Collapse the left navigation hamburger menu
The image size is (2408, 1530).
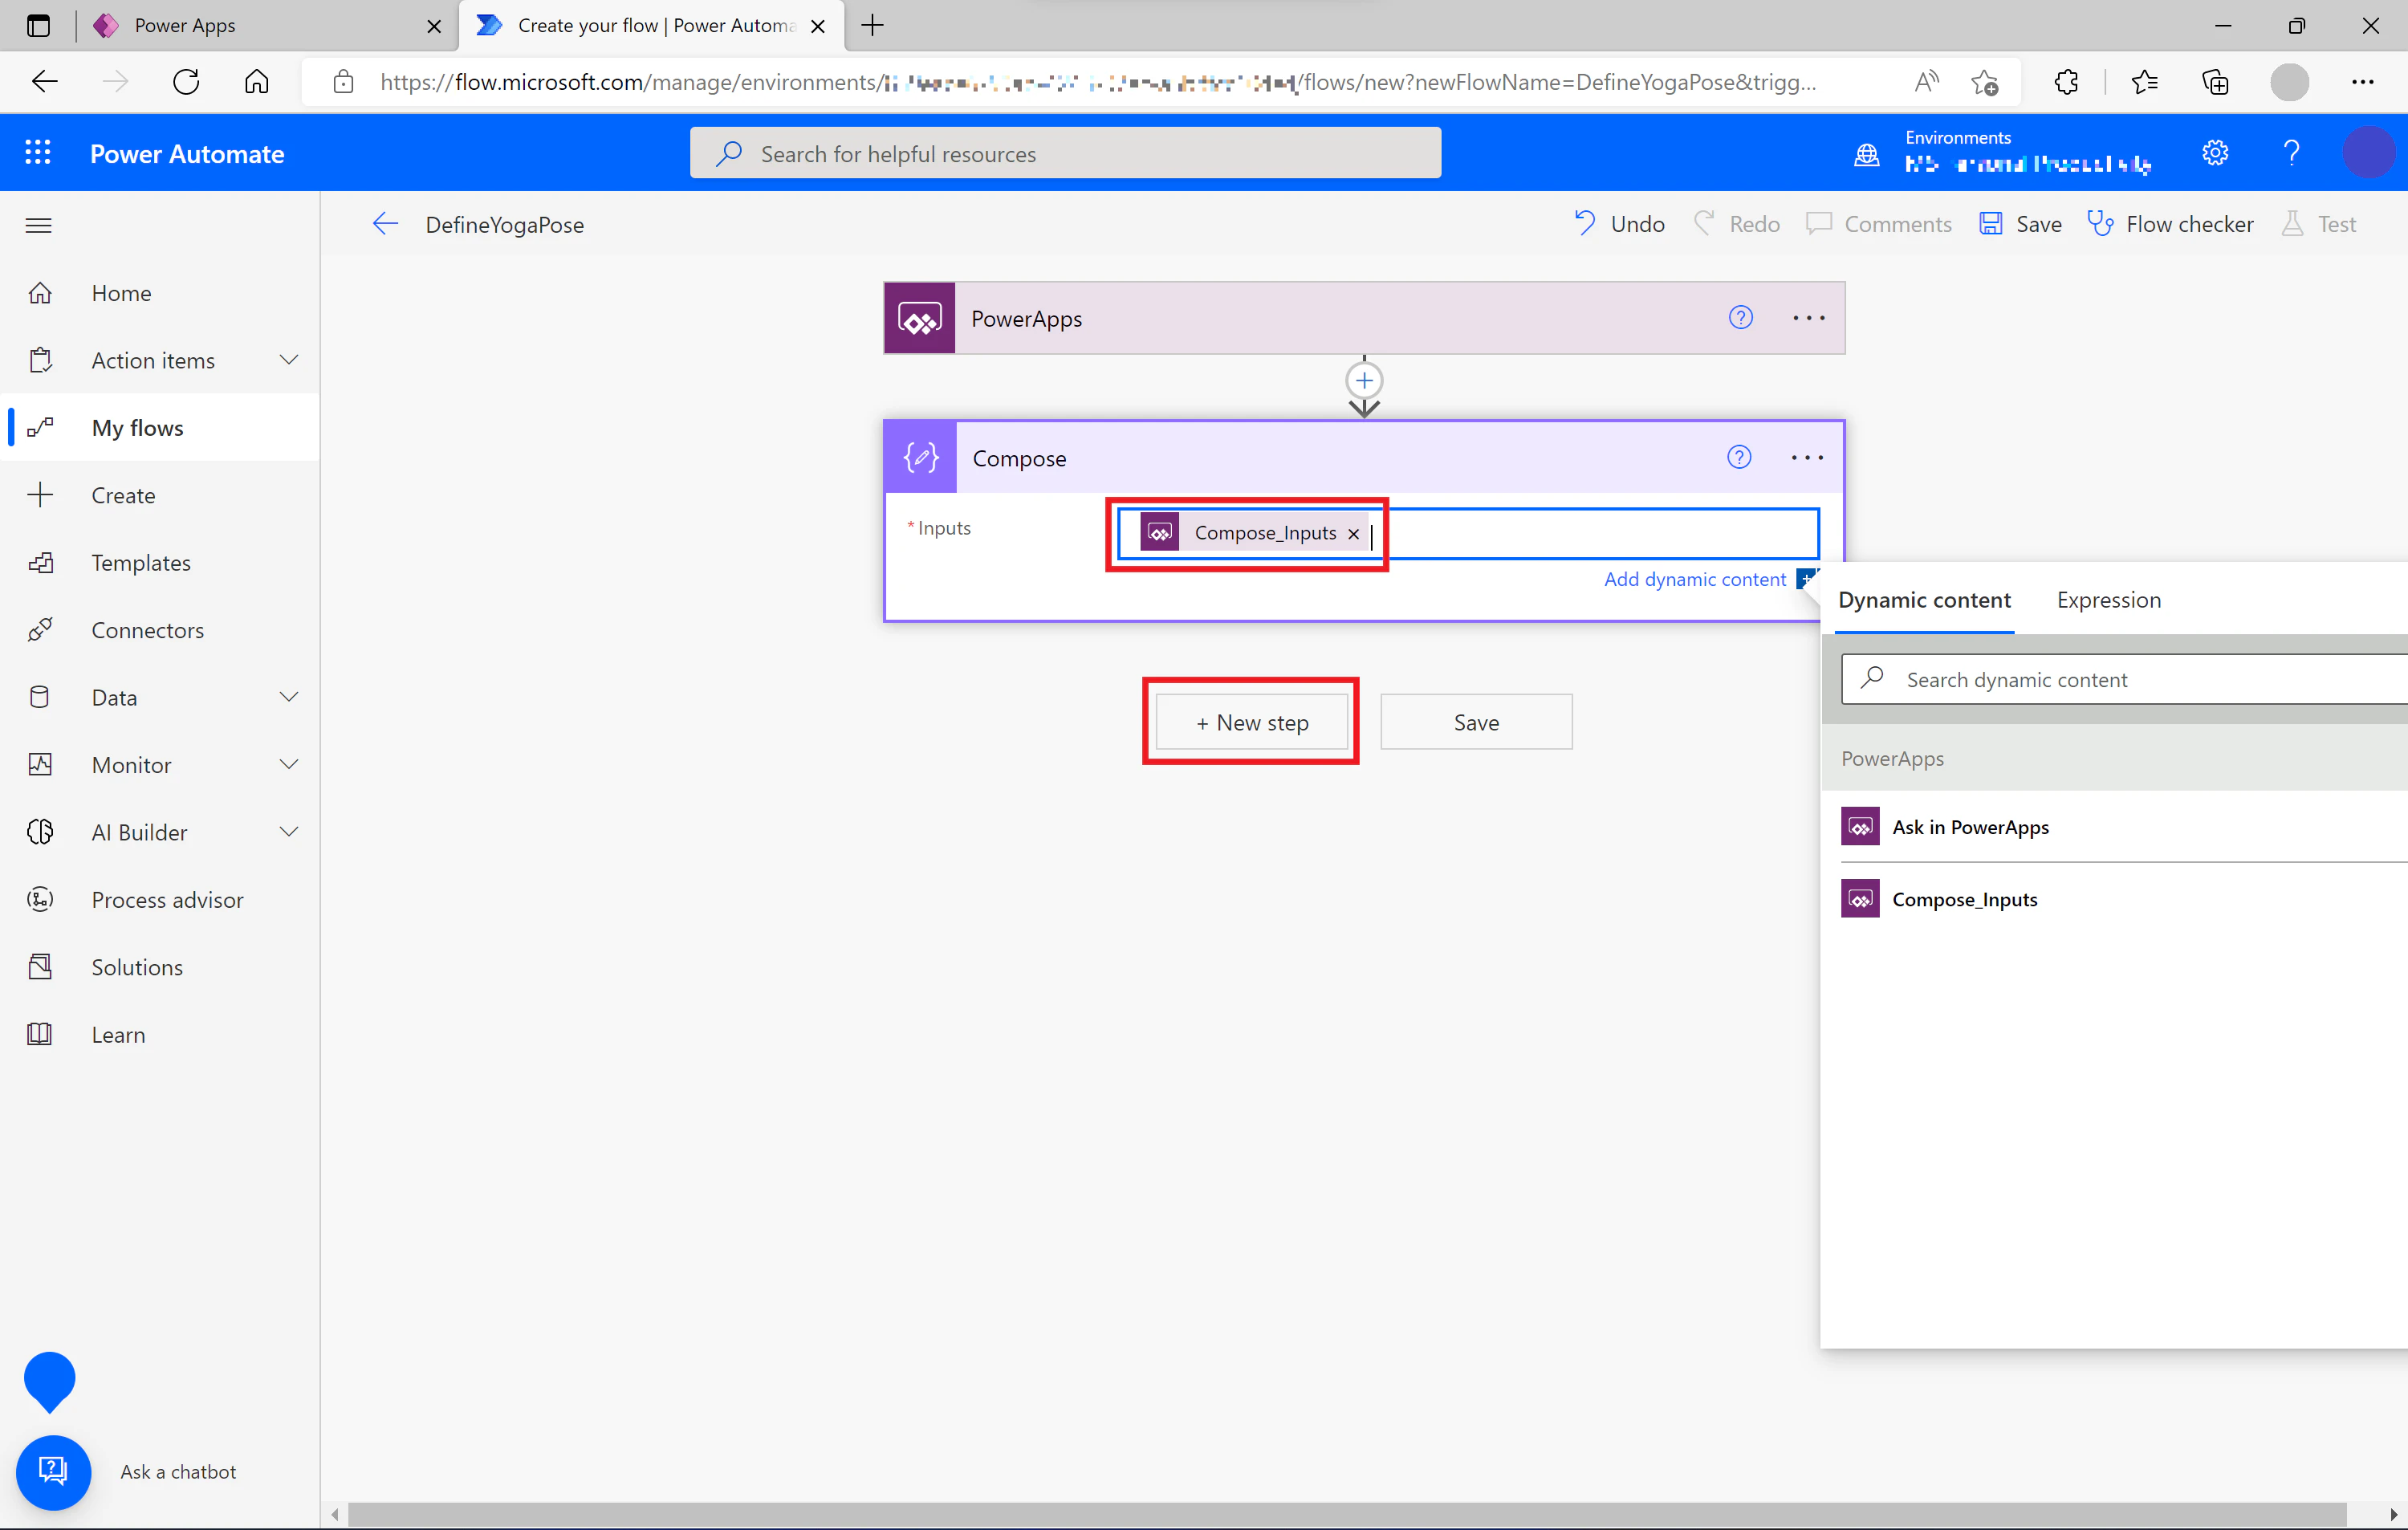click(38, 225)
